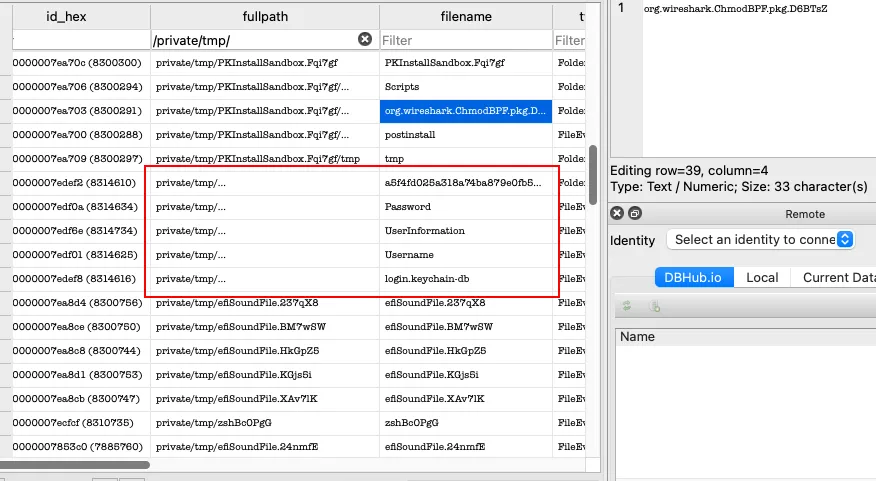This screenshot has width=876, height=481.
Task: Switch to the DBHub.io tab
Action: pos(694,278)
